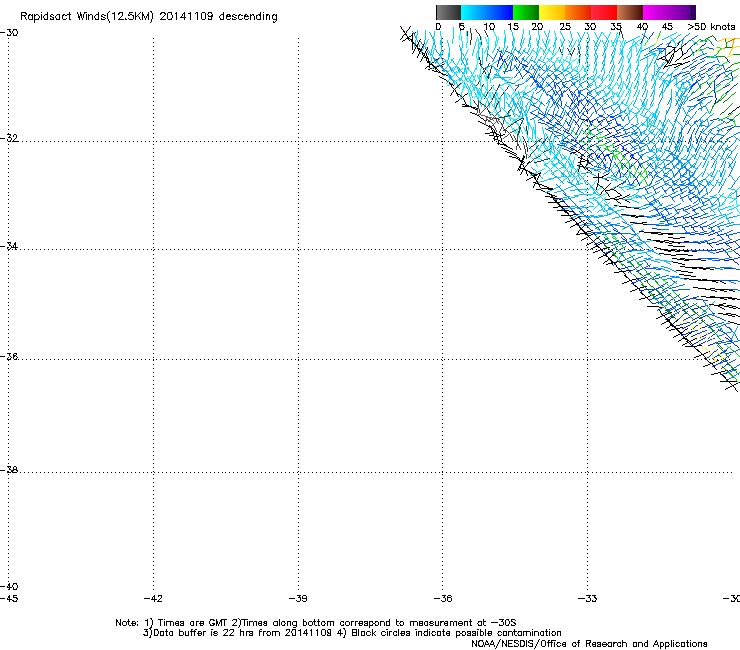Select the brown 35-40 knots color segment
The height and width of the screenshot is (650, 740).
point(630,12)
